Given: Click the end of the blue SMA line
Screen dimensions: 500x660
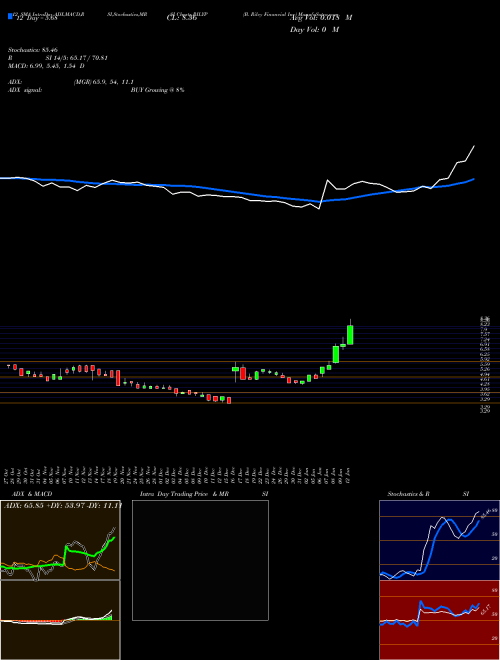Looking at the screenshot, I should tap(473, 179).
